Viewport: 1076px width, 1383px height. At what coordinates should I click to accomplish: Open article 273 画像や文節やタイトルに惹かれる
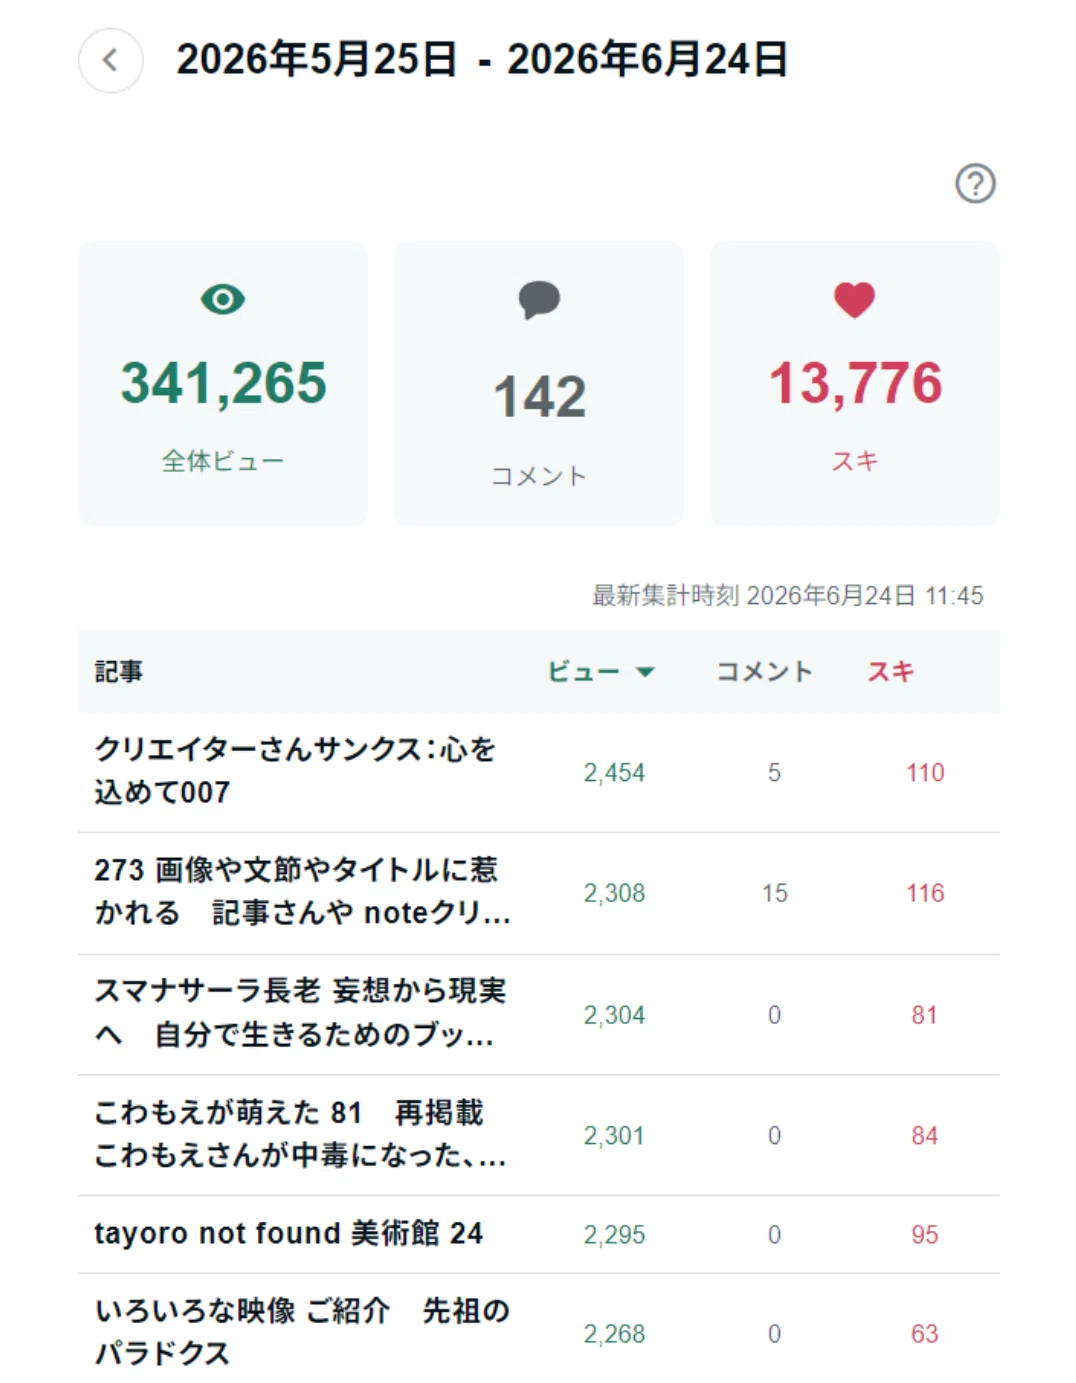click(x=303, y=892)
